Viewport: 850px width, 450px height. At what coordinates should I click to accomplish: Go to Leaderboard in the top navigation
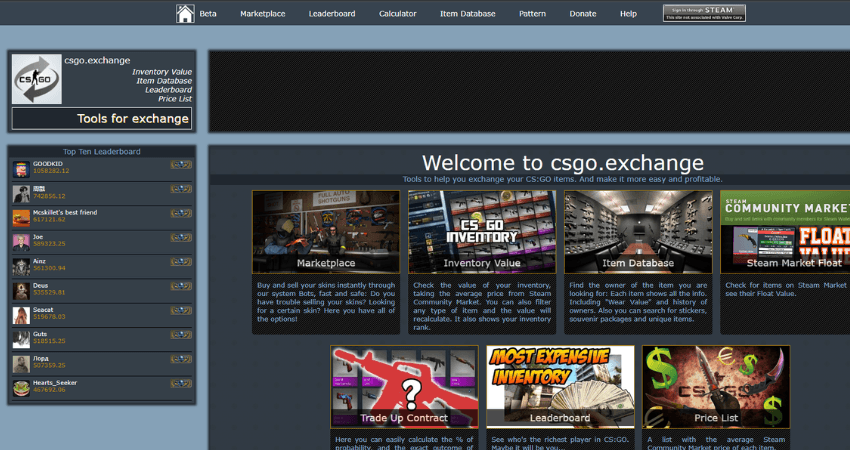[332, 14]
